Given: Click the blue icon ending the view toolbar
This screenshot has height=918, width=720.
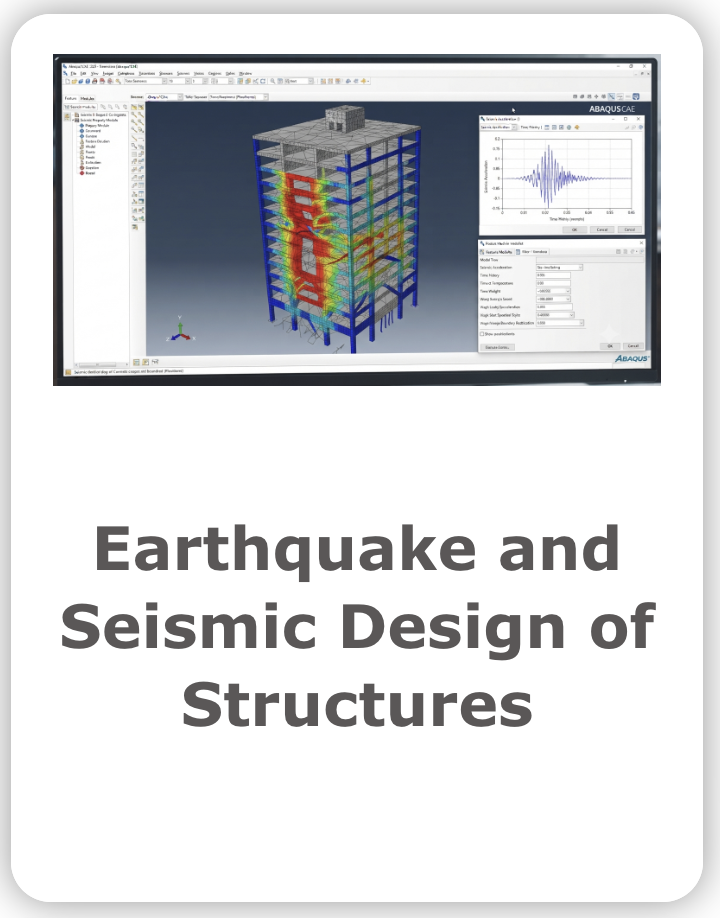Looking at the screenshot, I should coord(636,97).
